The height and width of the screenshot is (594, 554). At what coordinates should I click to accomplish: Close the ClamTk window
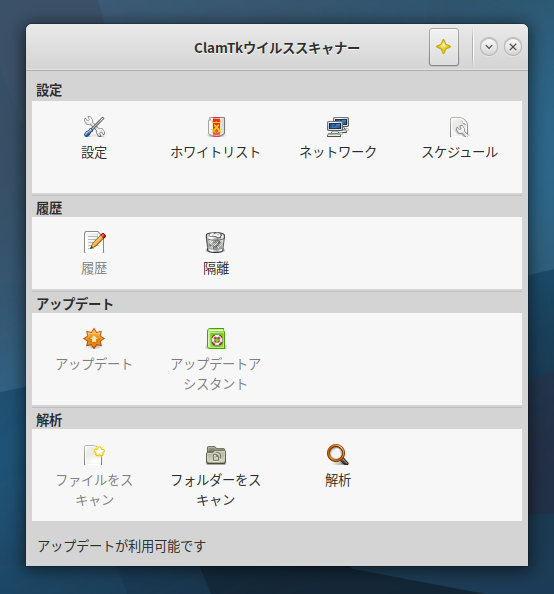tap(513, 47)
